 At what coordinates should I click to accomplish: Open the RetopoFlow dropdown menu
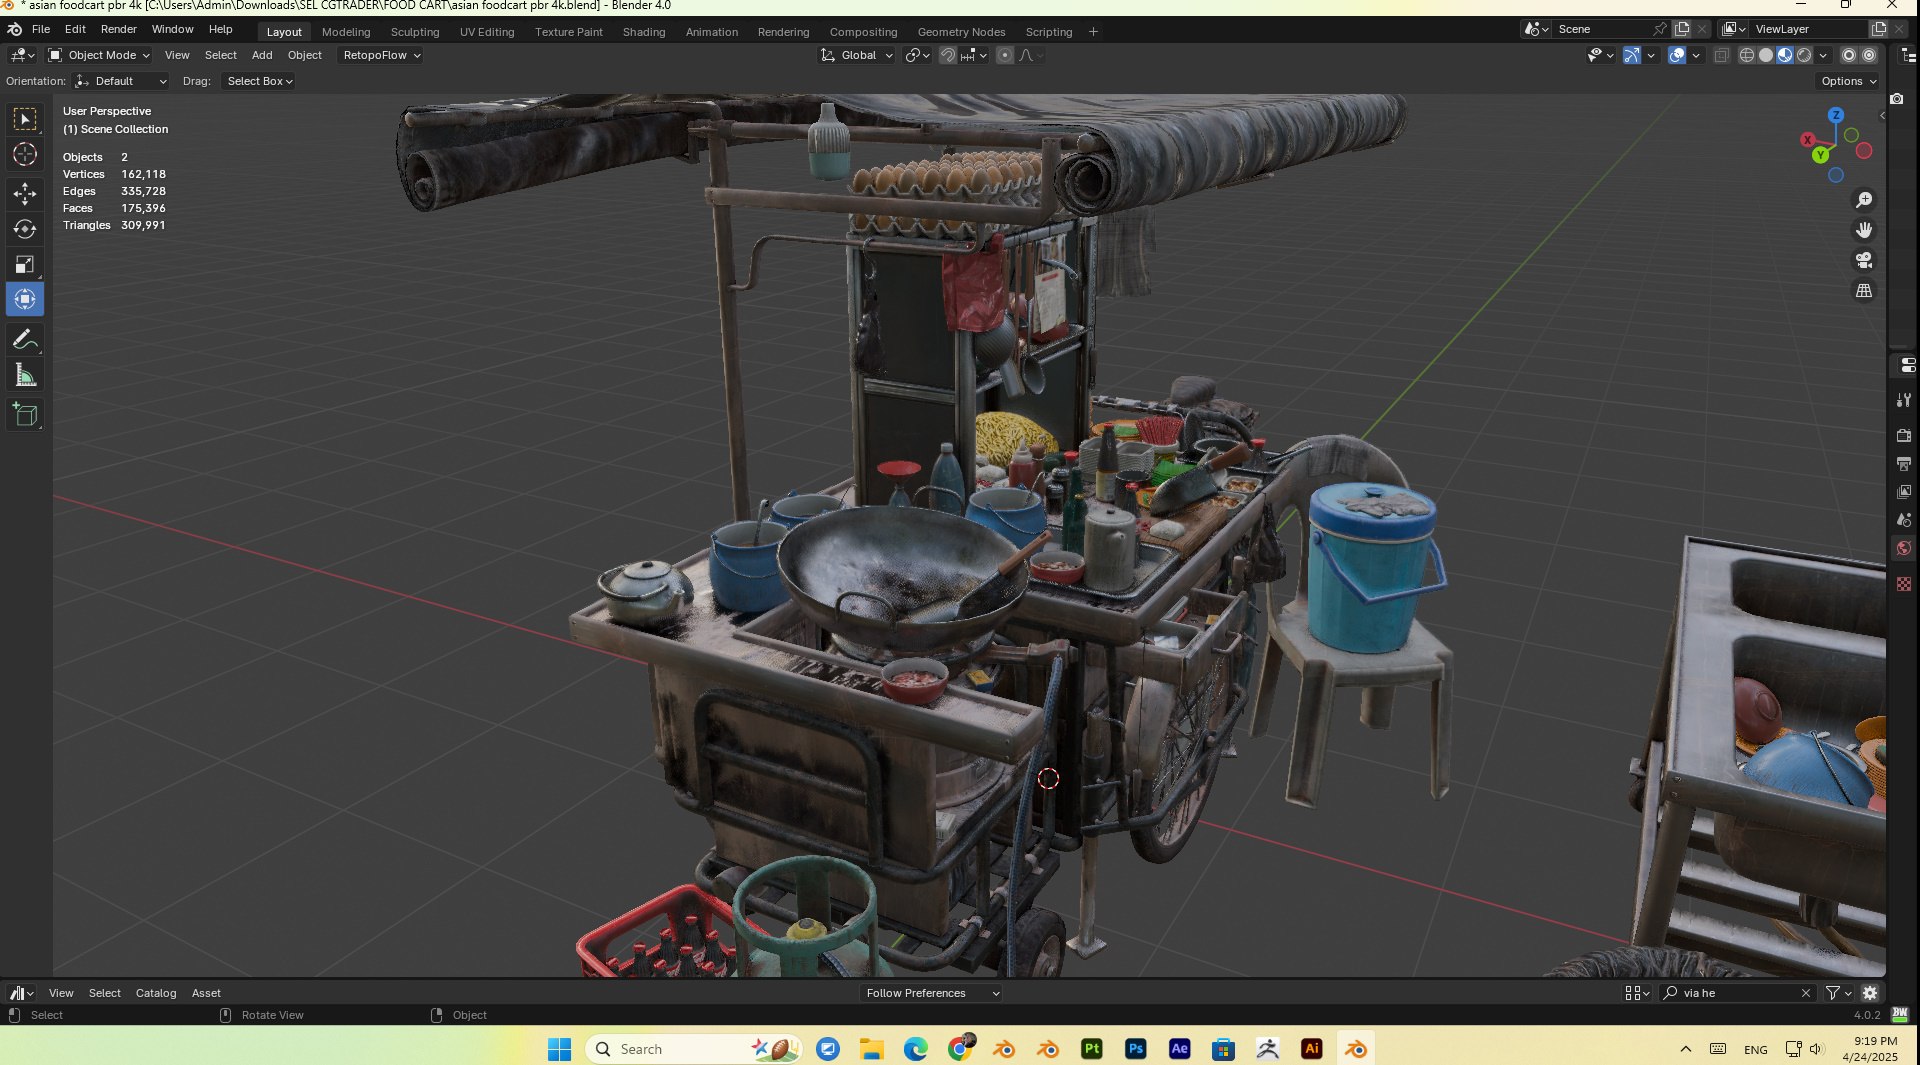coord(382,55)
